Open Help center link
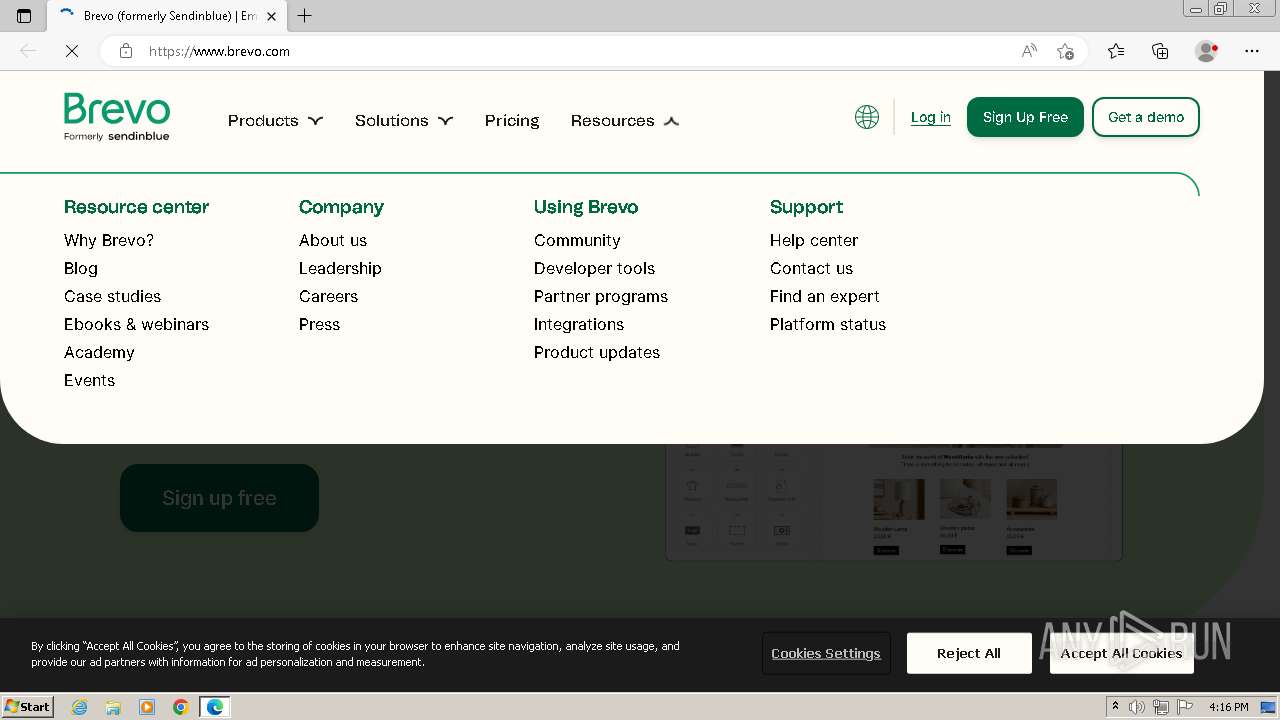Screen dimensions: 1280x720 [x=814, y=240]
